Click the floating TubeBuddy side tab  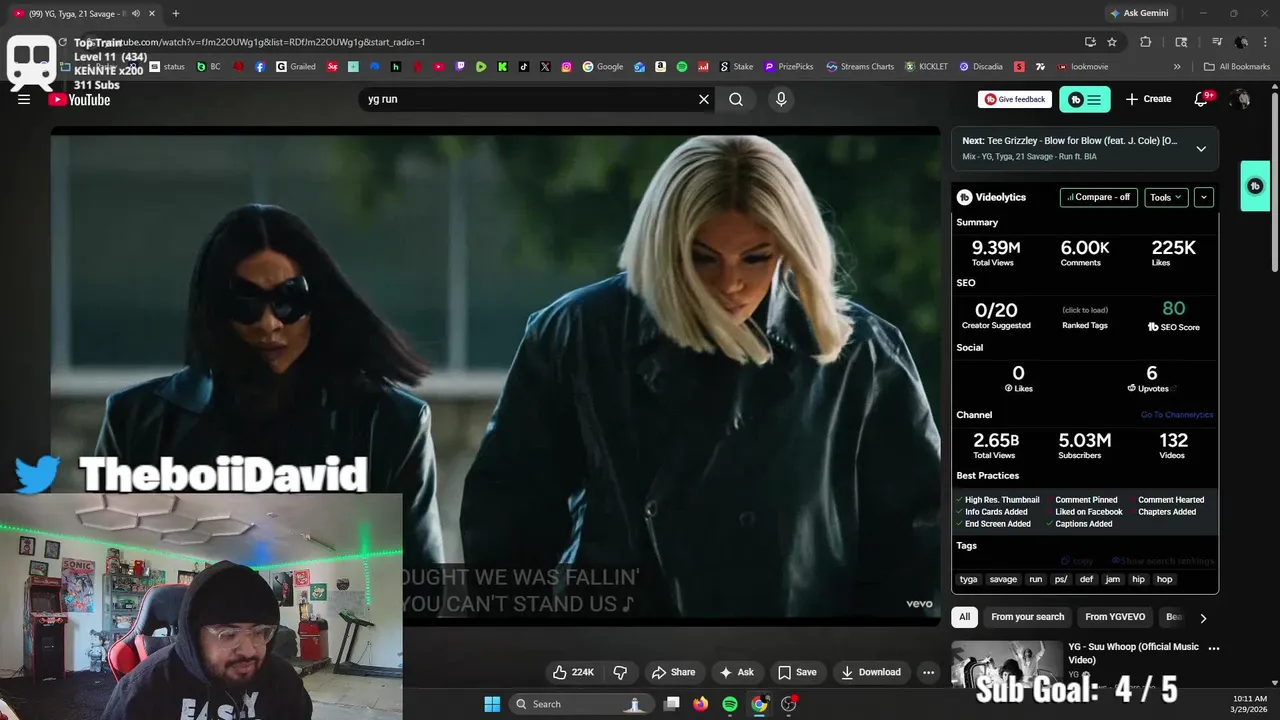(1255, 186)
